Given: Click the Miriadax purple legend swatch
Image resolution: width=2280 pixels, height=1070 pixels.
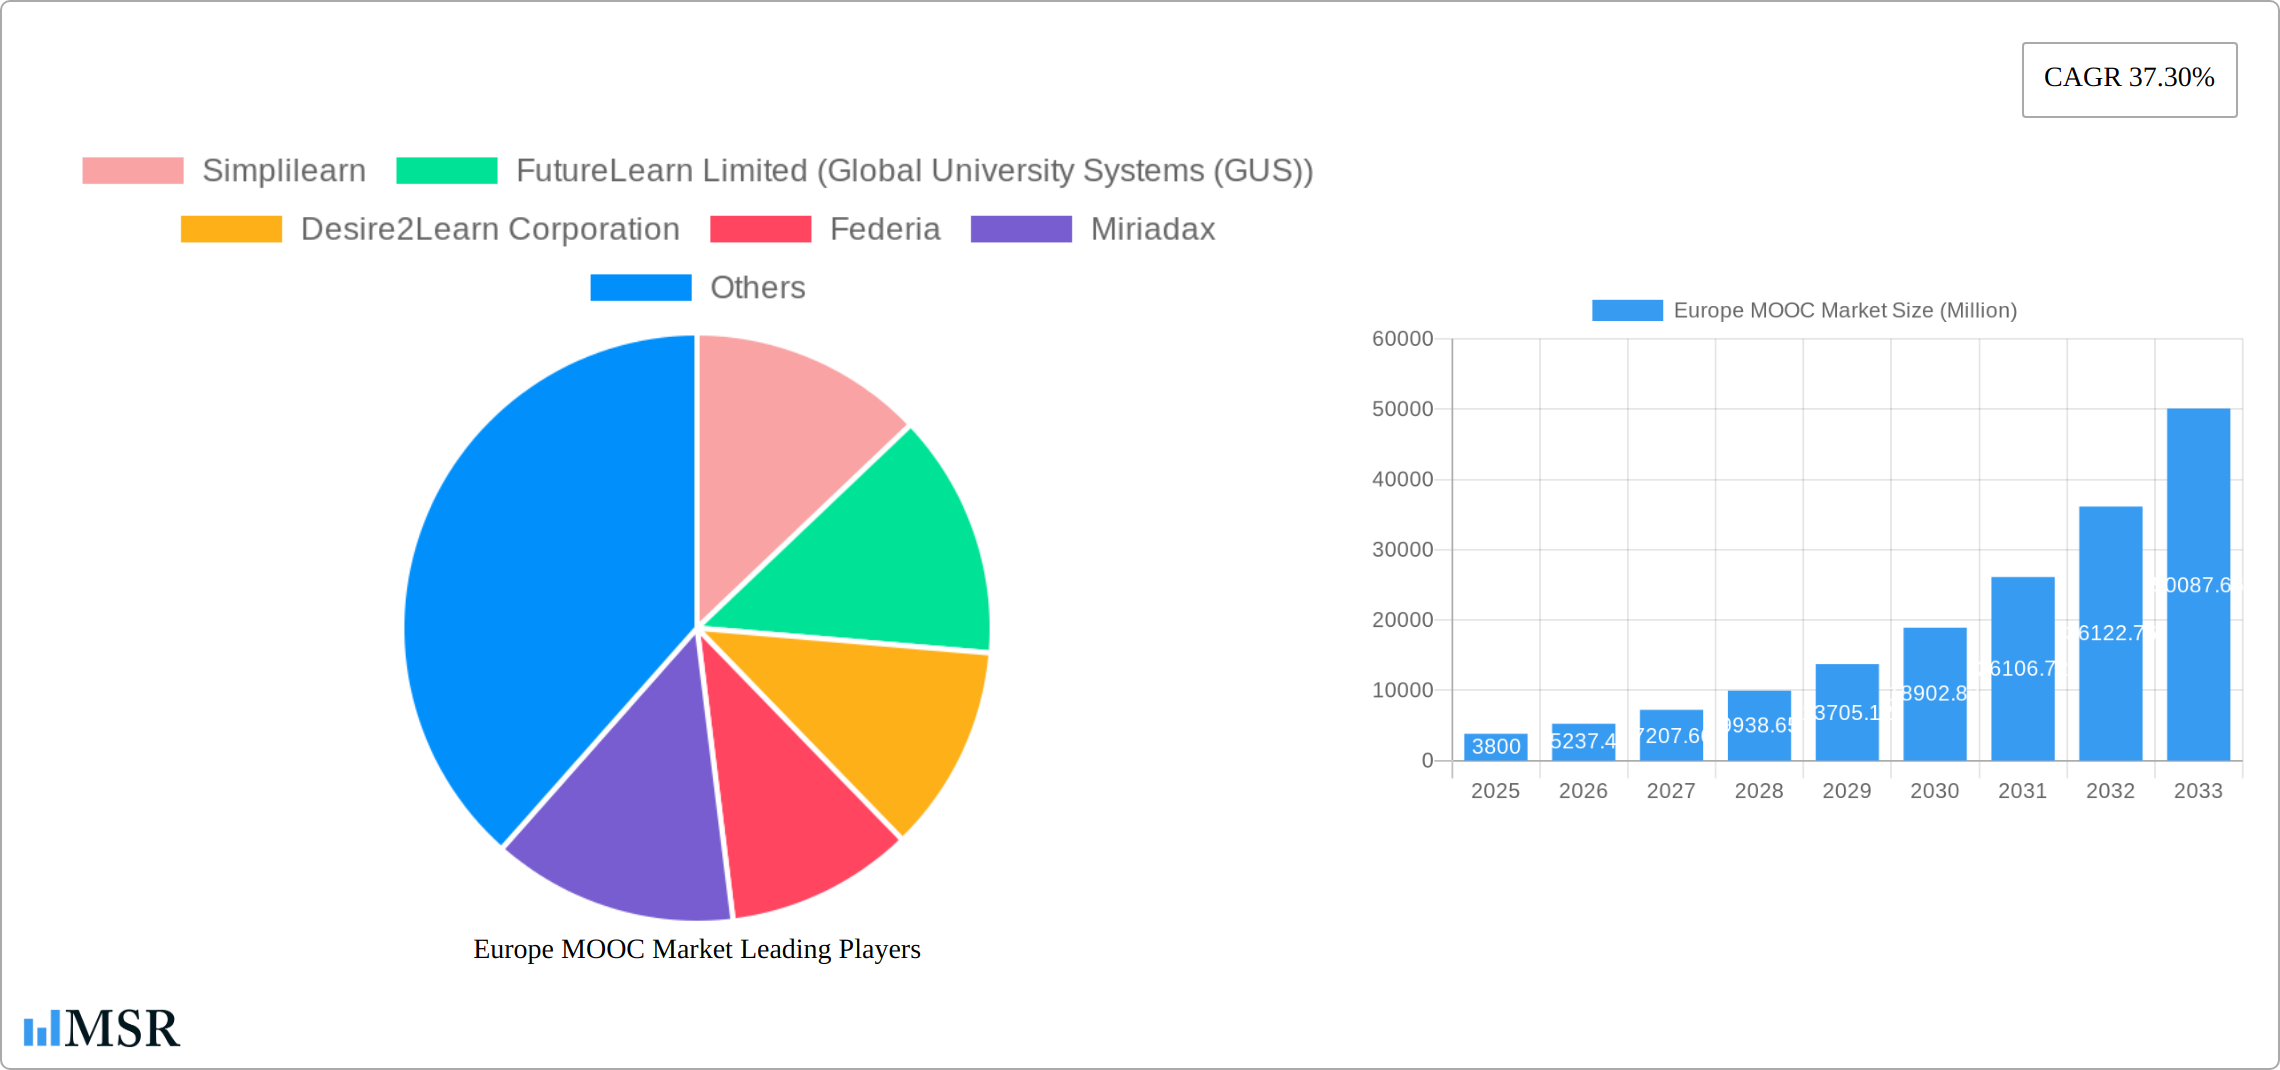Looking at the screenshot, I should tap(1021, 229).
